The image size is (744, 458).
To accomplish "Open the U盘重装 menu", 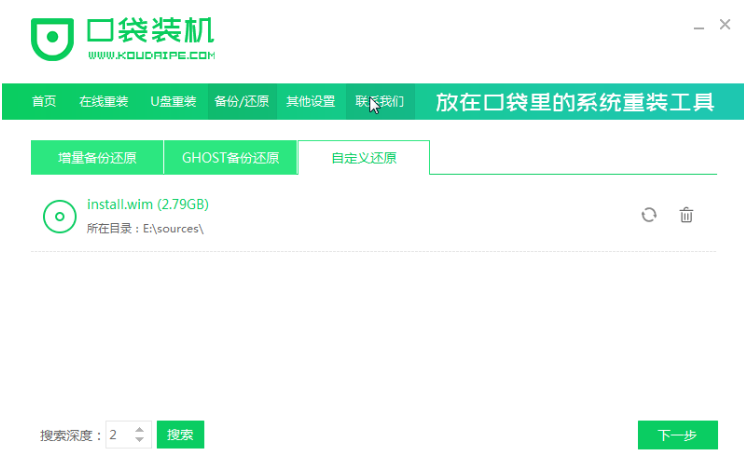I will pos(173,102).
